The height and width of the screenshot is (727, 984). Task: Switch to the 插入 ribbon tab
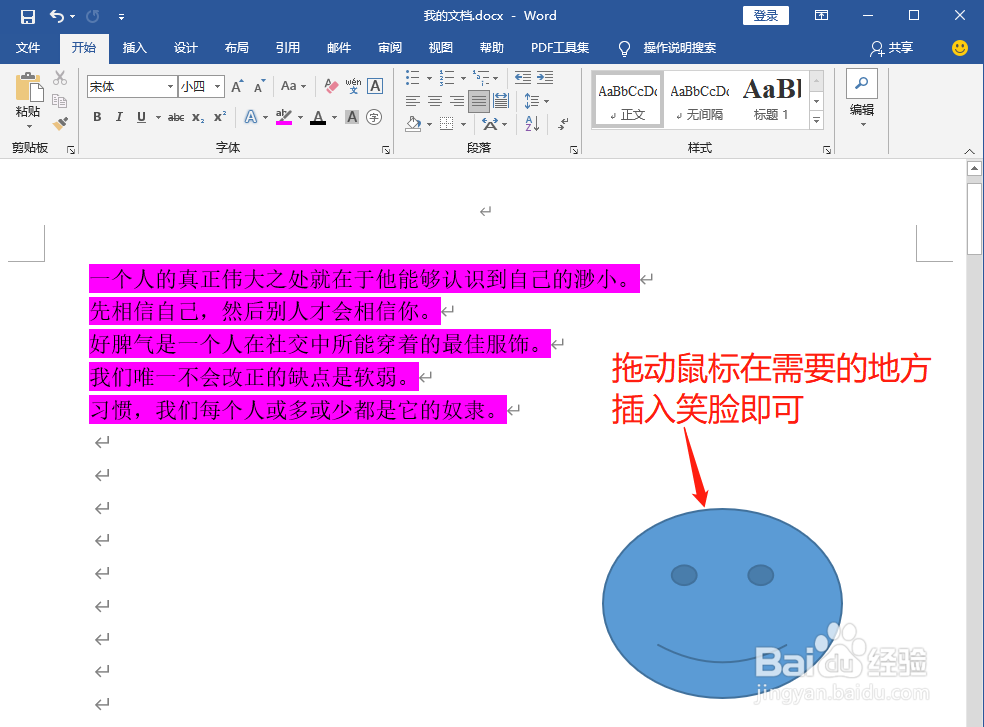[x=135, y=47]
